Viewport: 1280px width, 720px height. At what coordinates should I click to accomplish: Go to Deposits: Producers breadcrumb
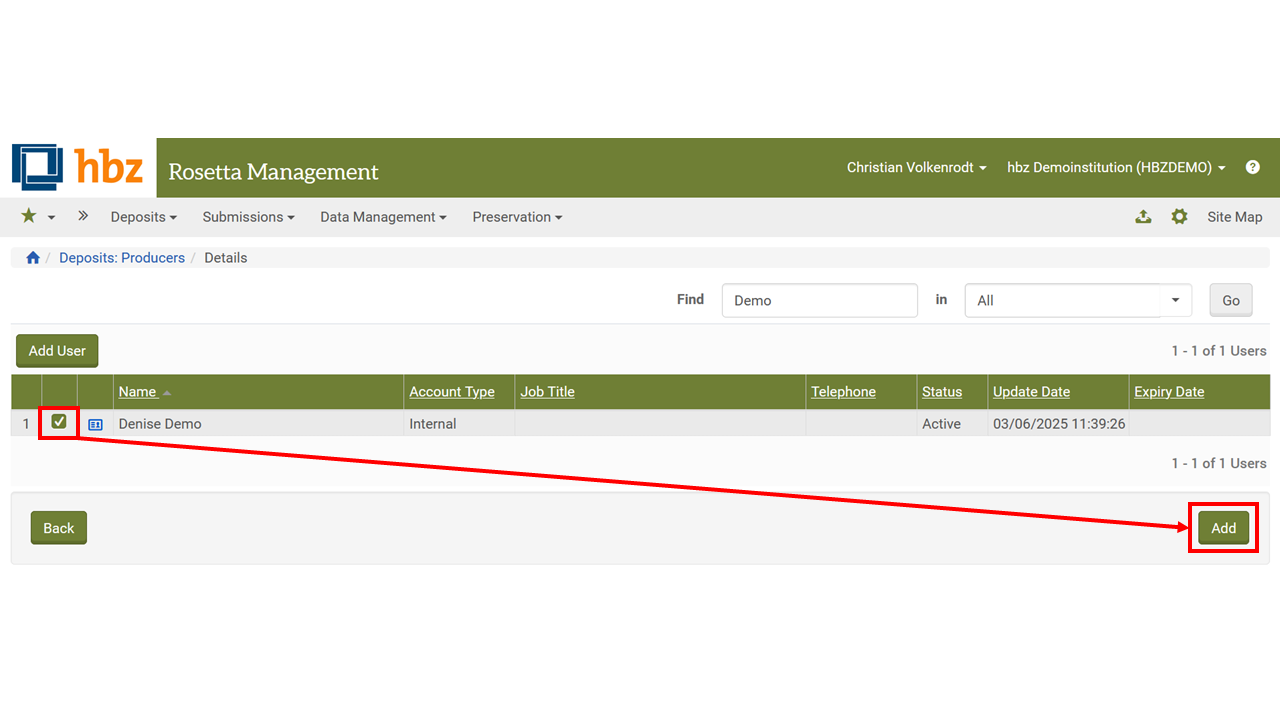pyautogui.click(x=122, y=258)
